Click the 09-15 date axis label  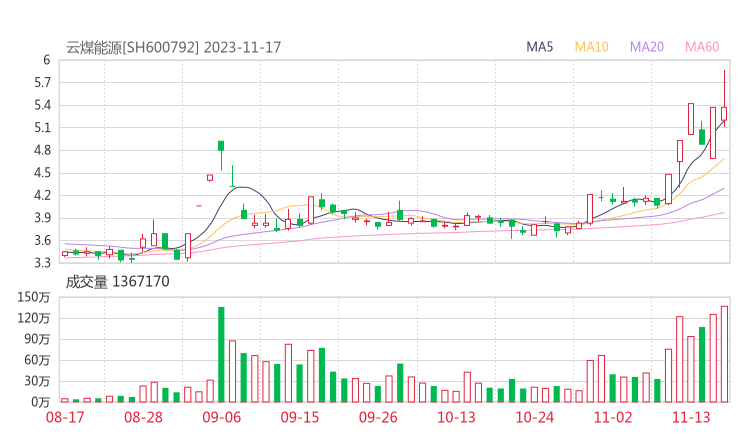pos(300,417)
